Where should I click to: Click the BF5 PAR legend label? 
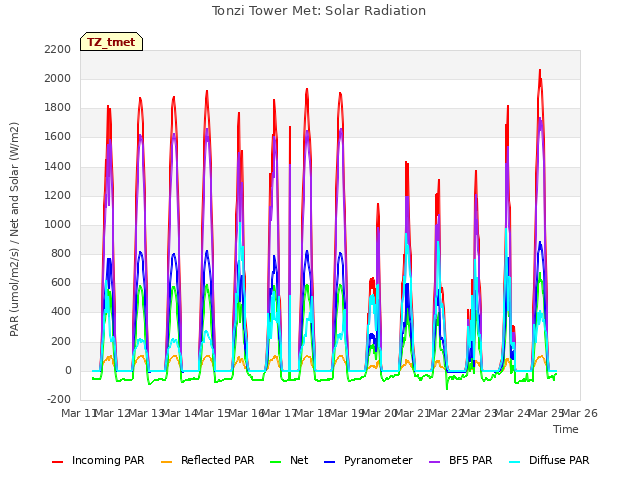click(x=471, y=460)
